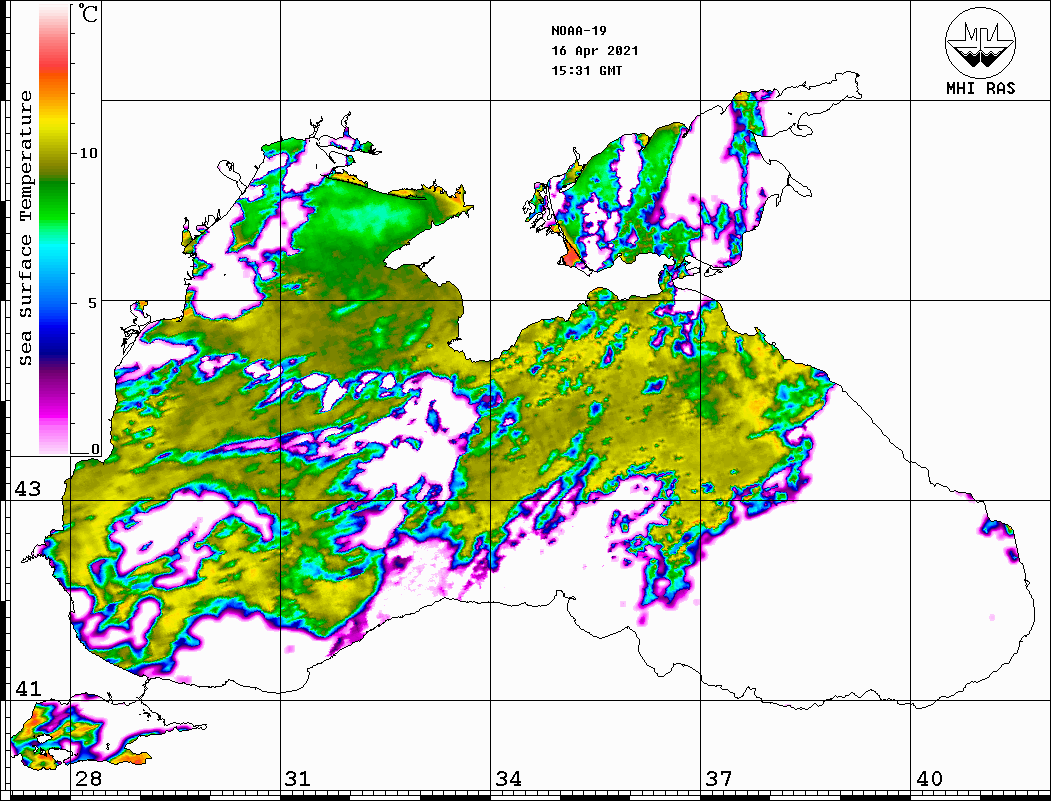Click the "MHI RAS" caption text
Screen dimensions: 1051x801
coord(981,88)
